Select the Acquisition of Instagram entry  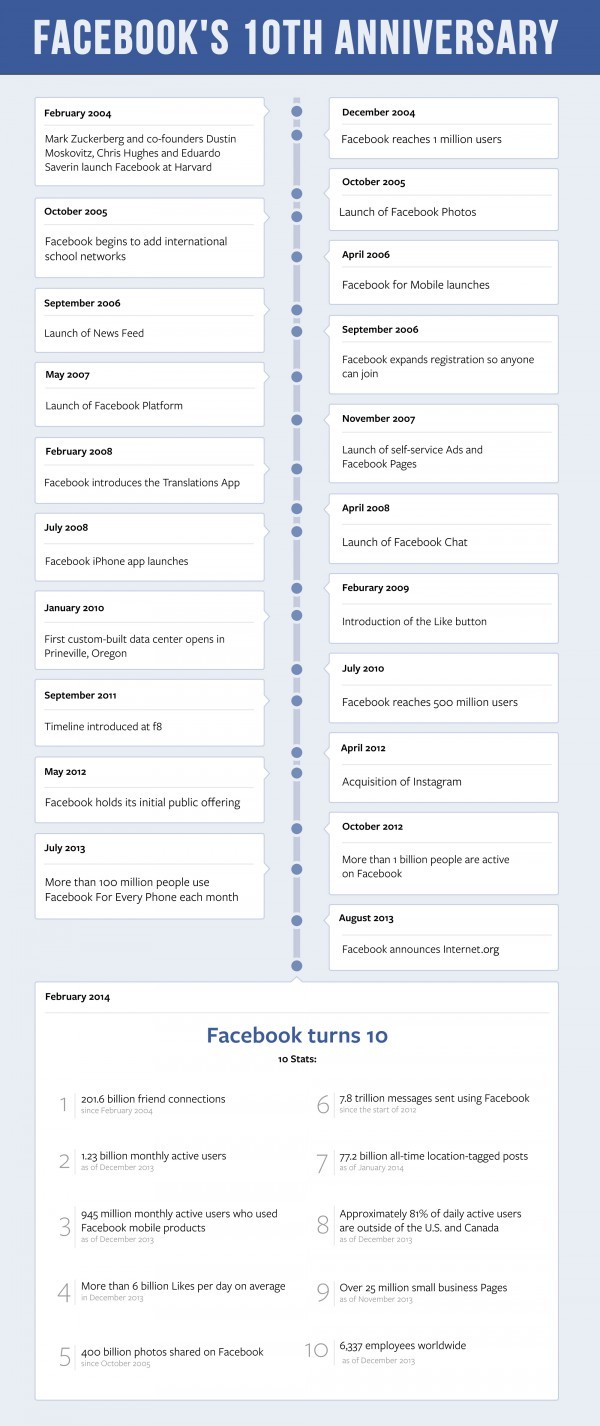tap(444, 767)
